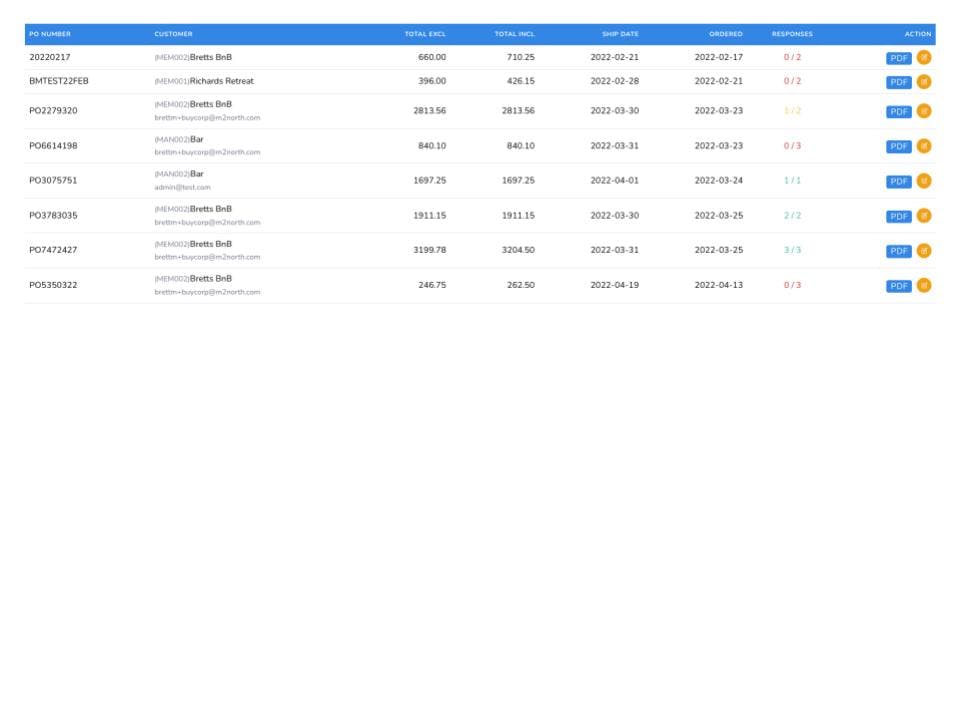Viewport: 960px width, 720px height.
Task: Click orange circle icon in PO7472427 row
Action: click(x=924, y=250)
